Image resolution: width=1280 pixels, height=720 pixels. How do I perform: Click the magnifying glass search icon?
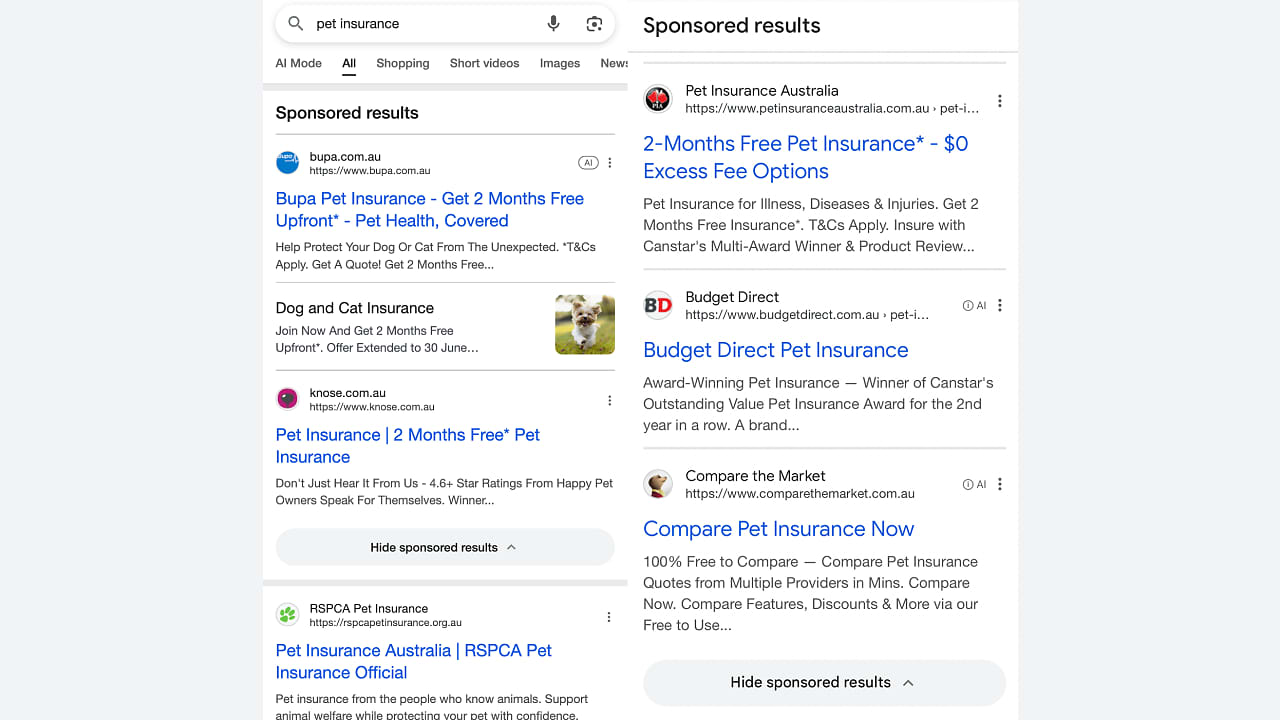pos(295,24)
